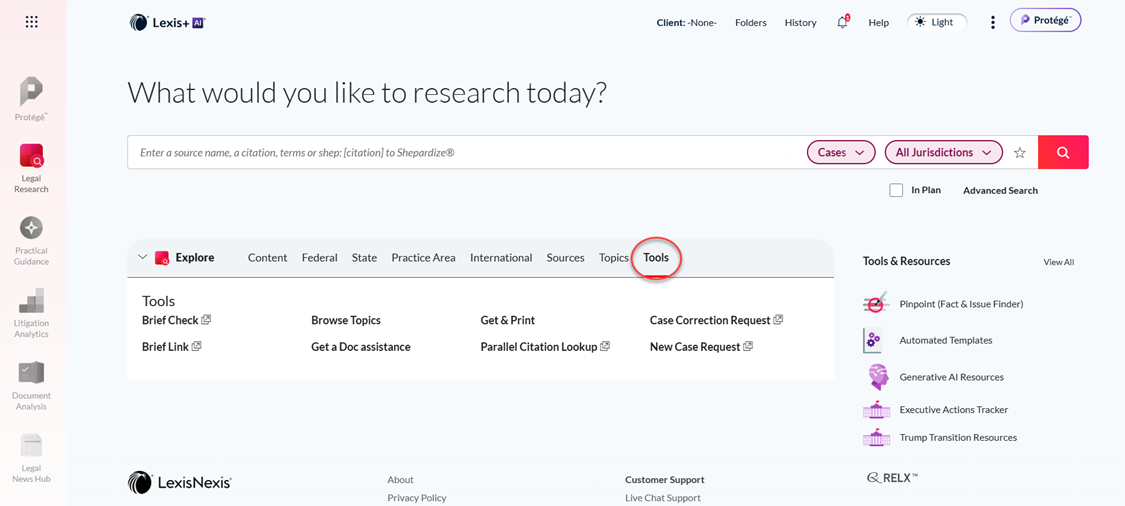Image resolution: width=1125 pixels, height=506 pixels.
Task: Click the star favorite filters icon
Action: tap(1020, 152)
